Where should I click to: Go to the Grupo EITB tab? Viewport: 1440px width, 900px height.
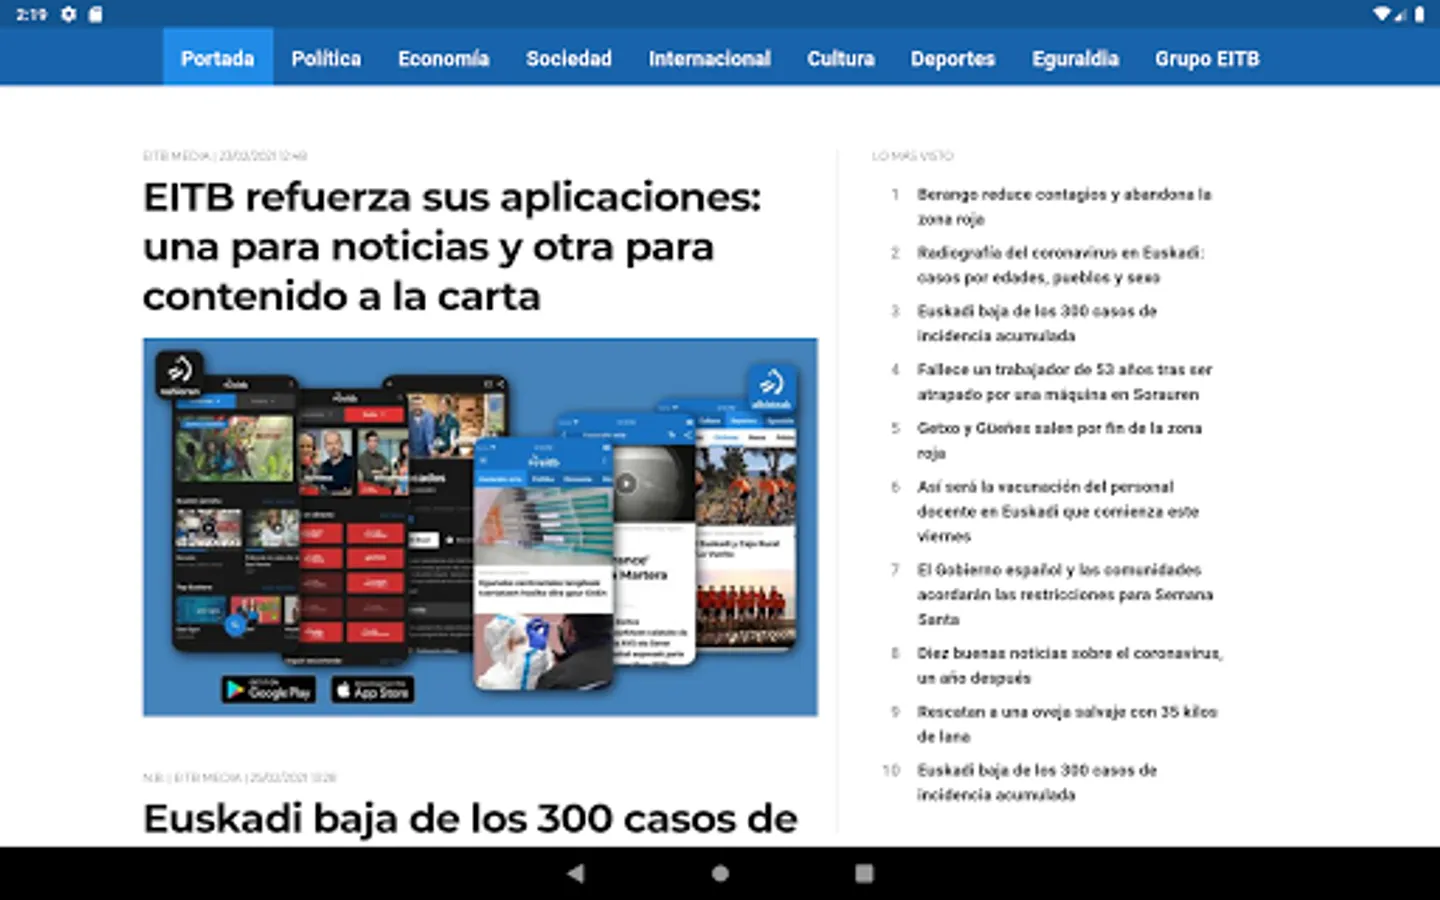click(x=1207, y=58)
